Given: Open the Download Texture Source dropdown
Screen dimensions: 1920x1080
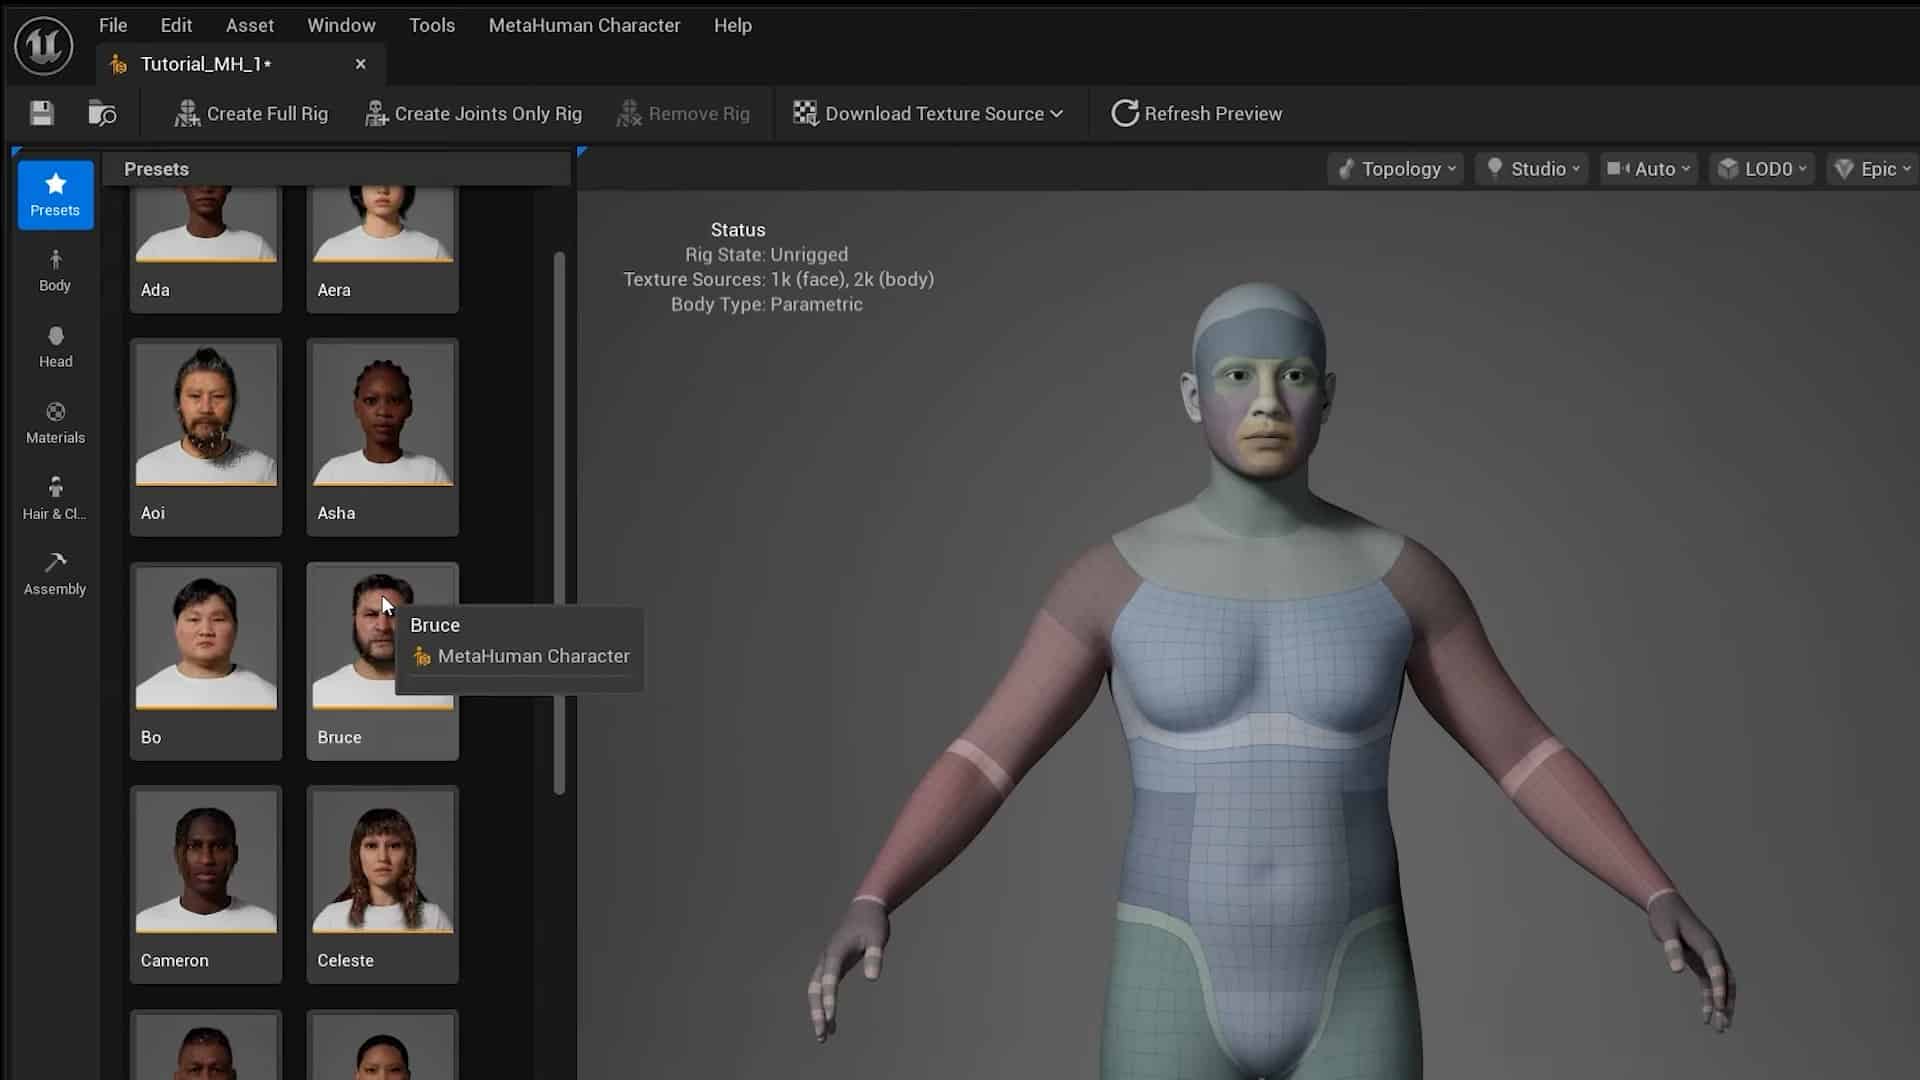Looking at the screenshot, I should click(929, 113).
